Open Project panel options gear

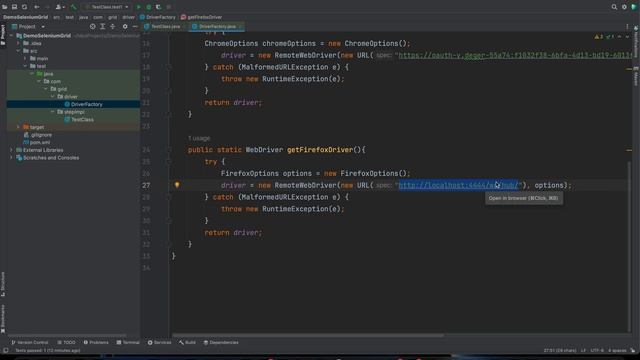pyautogui.click(x=125, y=27)
